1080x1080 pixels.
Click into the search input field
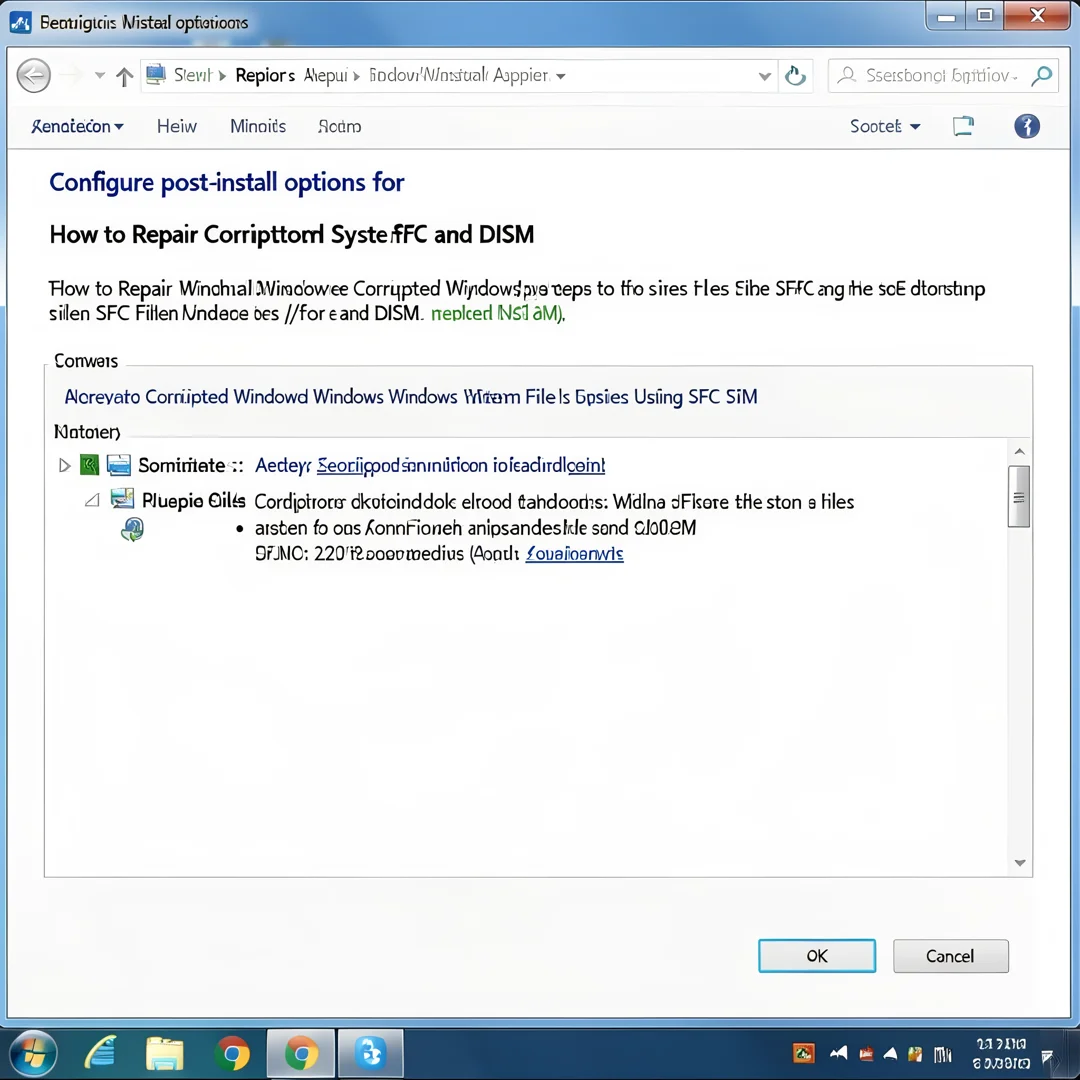click(x=941, y=75)
